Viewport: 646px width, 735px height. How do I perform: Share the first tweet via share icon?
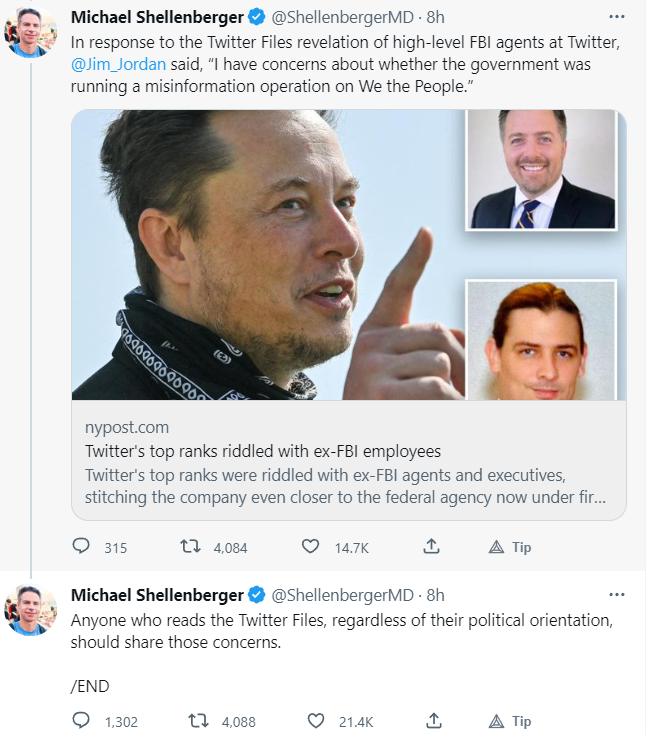[x=432, y=547]
